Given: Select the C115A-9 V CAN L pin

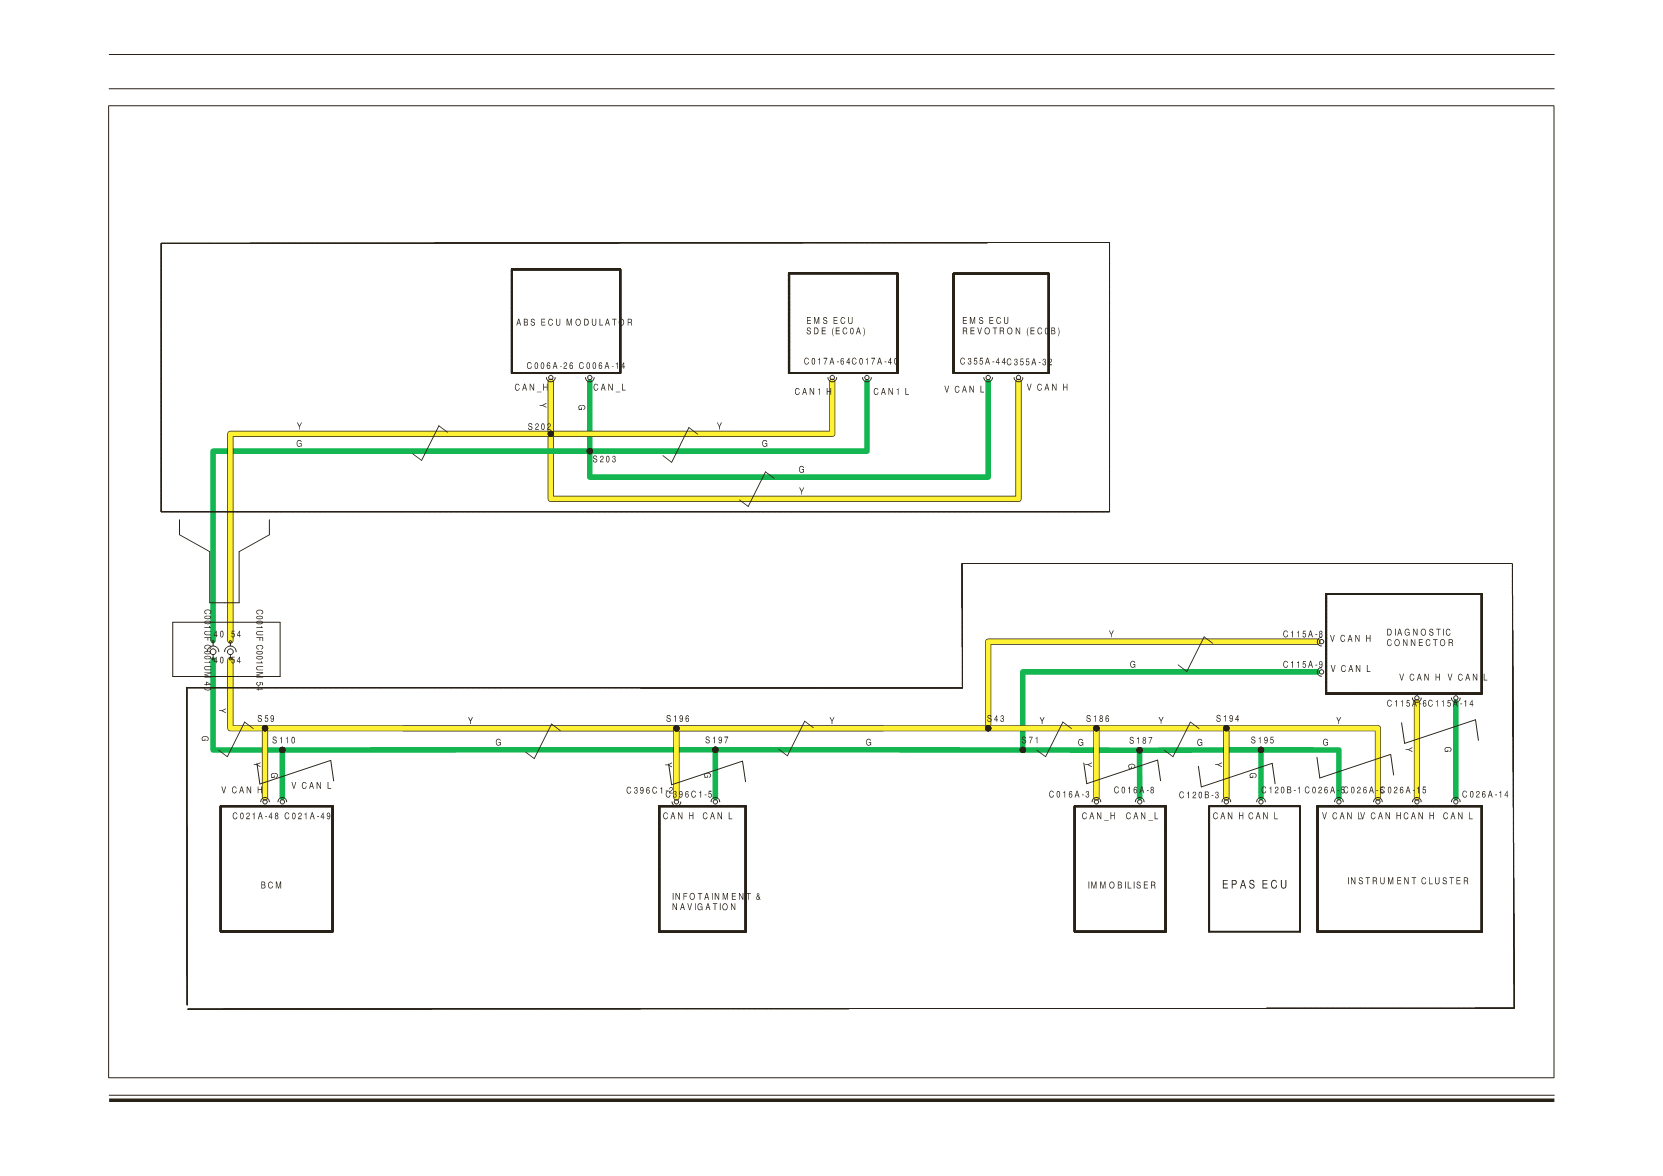Looking at the screenshot, I should (x=1321, y=672).
